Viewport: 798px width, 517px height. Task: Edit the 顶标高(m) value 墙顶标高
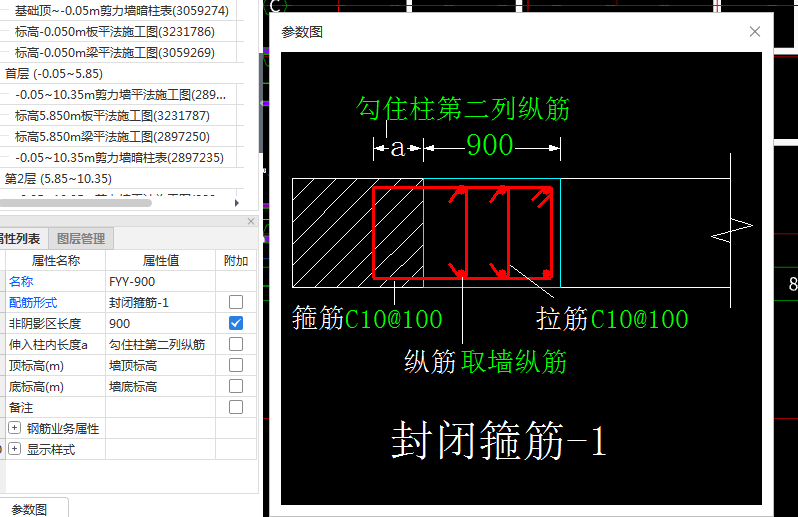[x=160, y=365]
